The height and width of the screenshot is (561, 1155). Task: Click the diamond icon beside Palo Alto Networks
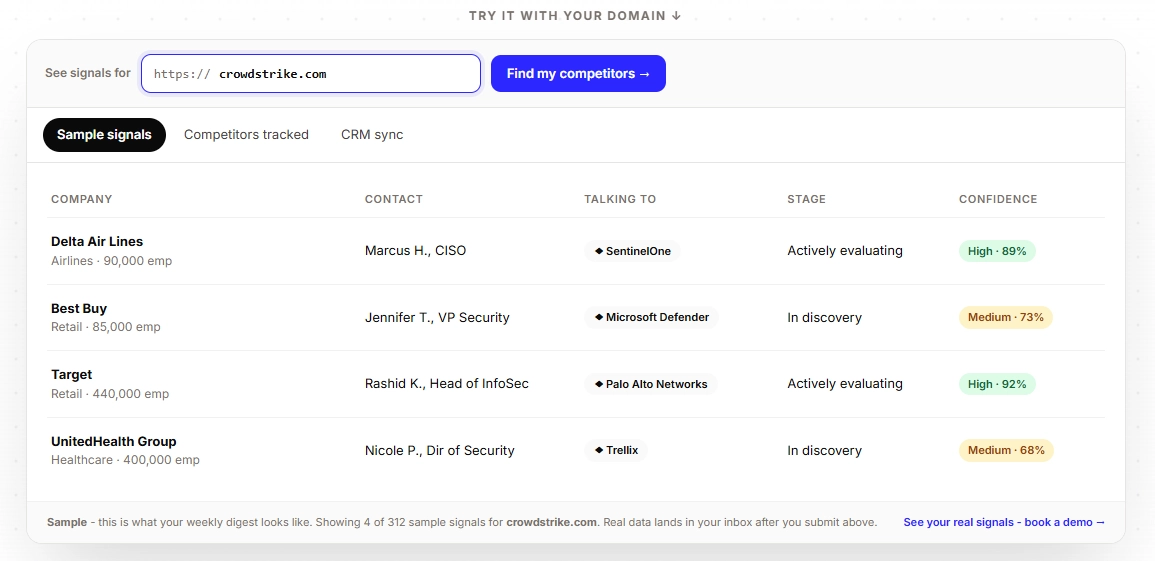click(599, 384)
